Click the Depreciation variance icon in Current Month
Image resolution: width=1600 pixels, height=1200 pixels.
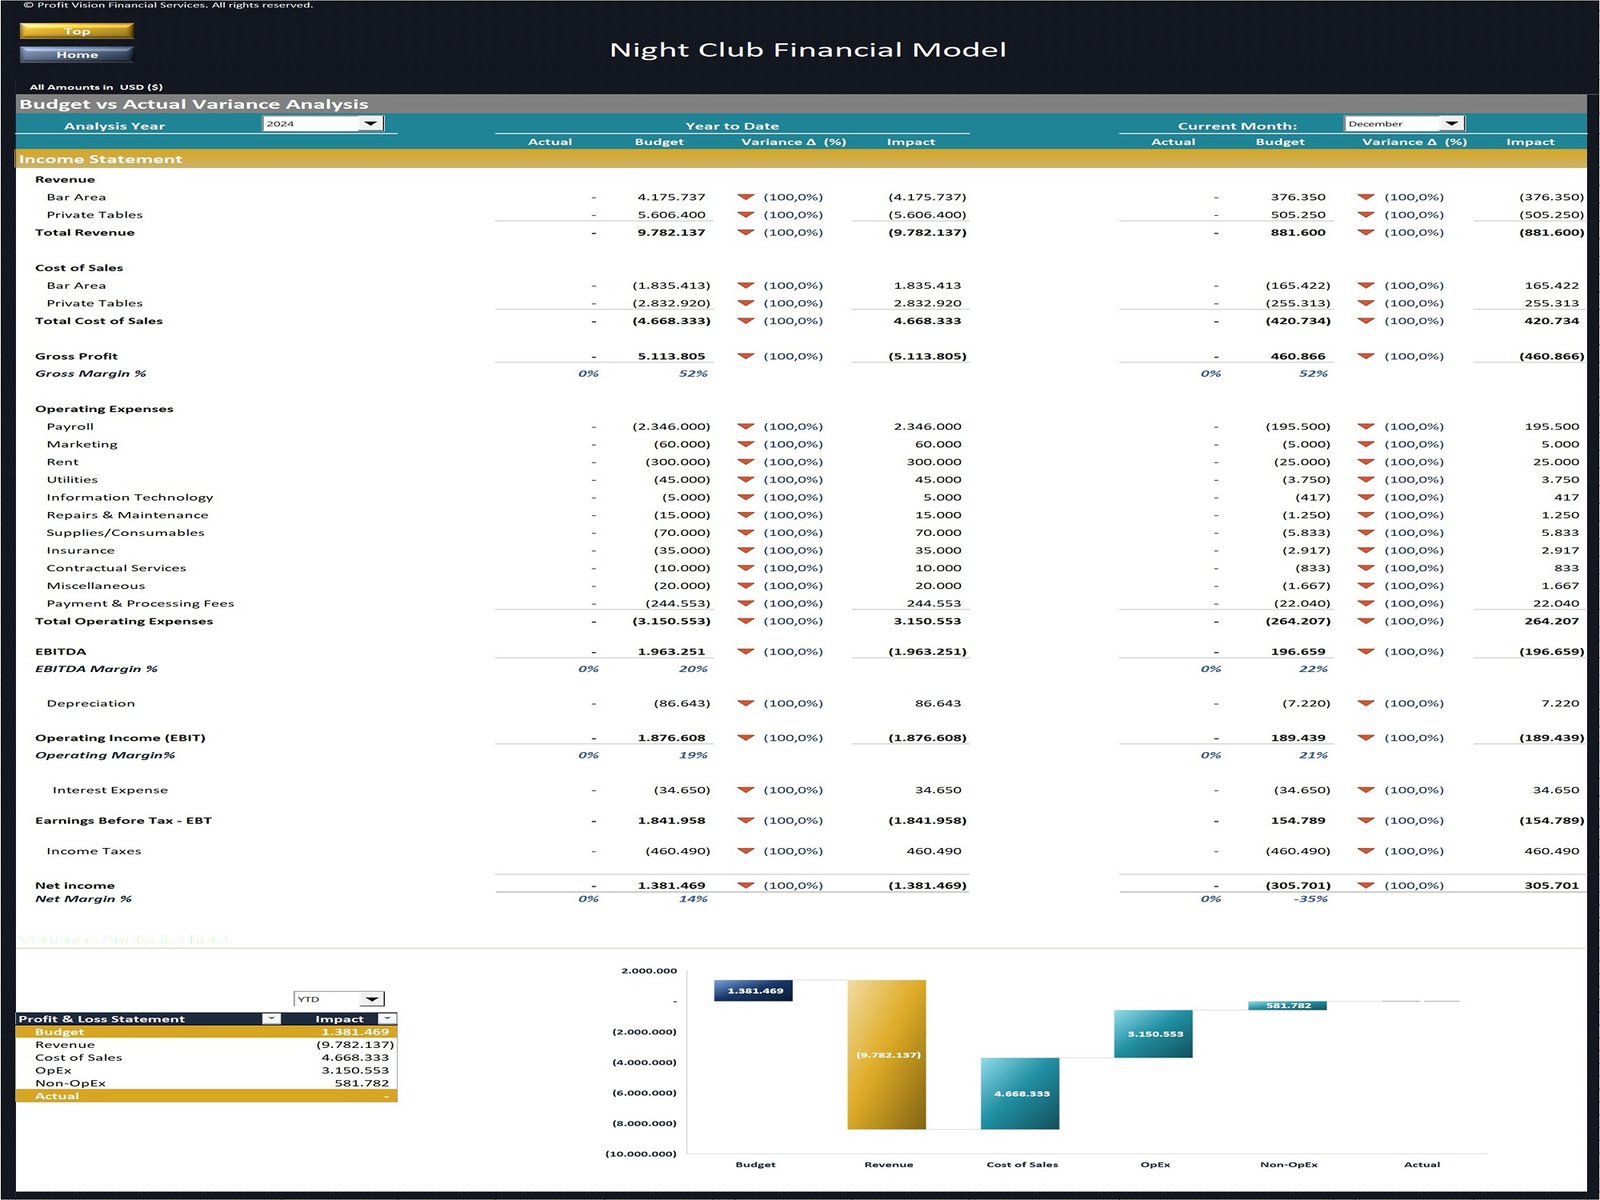coord(1365,703)
